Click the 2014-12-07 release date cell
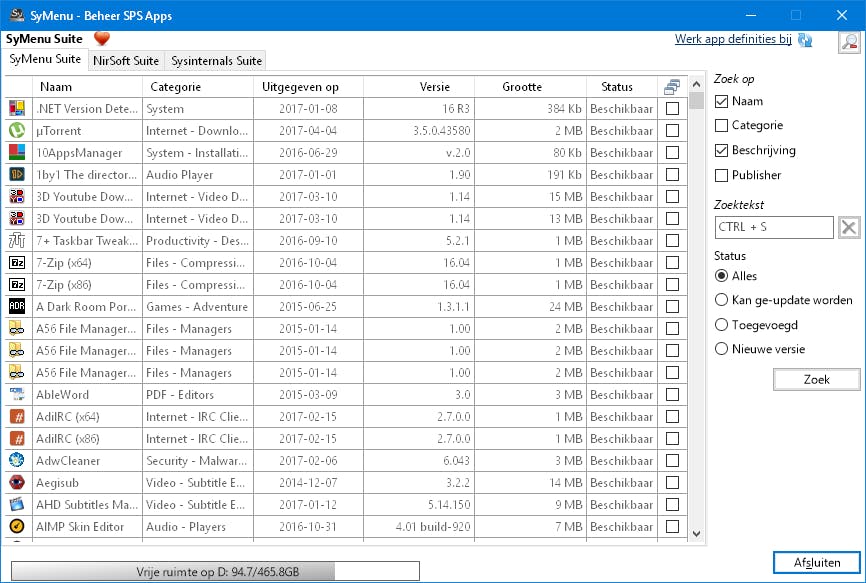This screenshot has height=583, width=866. click(x=308, y=483)
